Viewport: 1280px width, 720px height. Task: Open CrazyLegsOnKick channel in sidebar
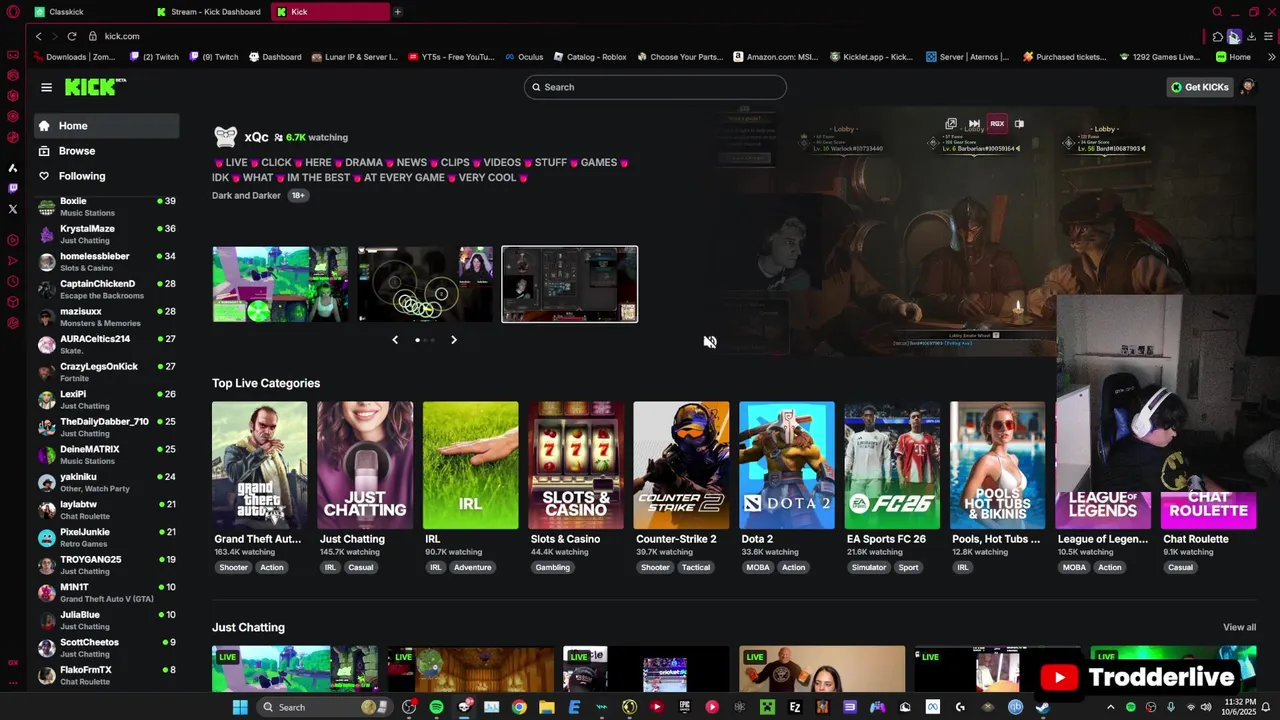[x=106, y=372]
